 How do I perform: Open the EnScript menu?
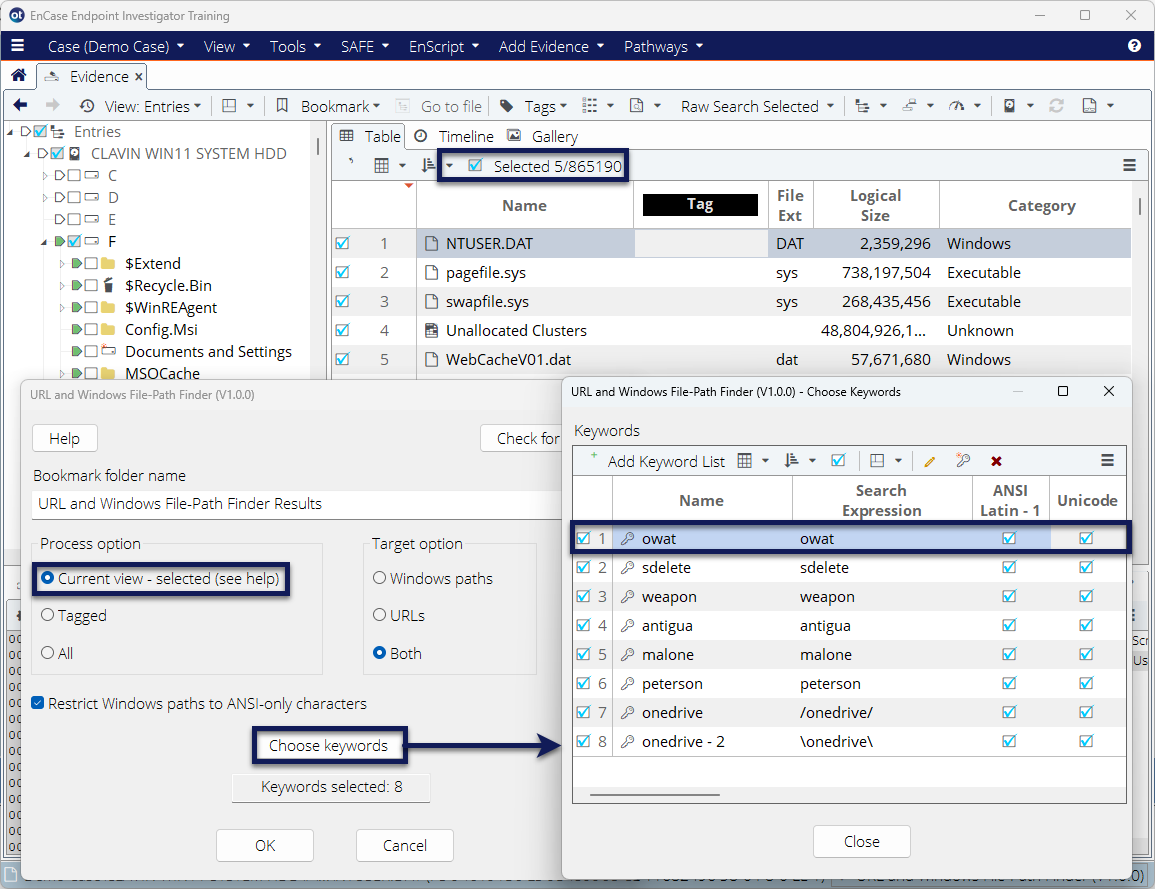444,46
